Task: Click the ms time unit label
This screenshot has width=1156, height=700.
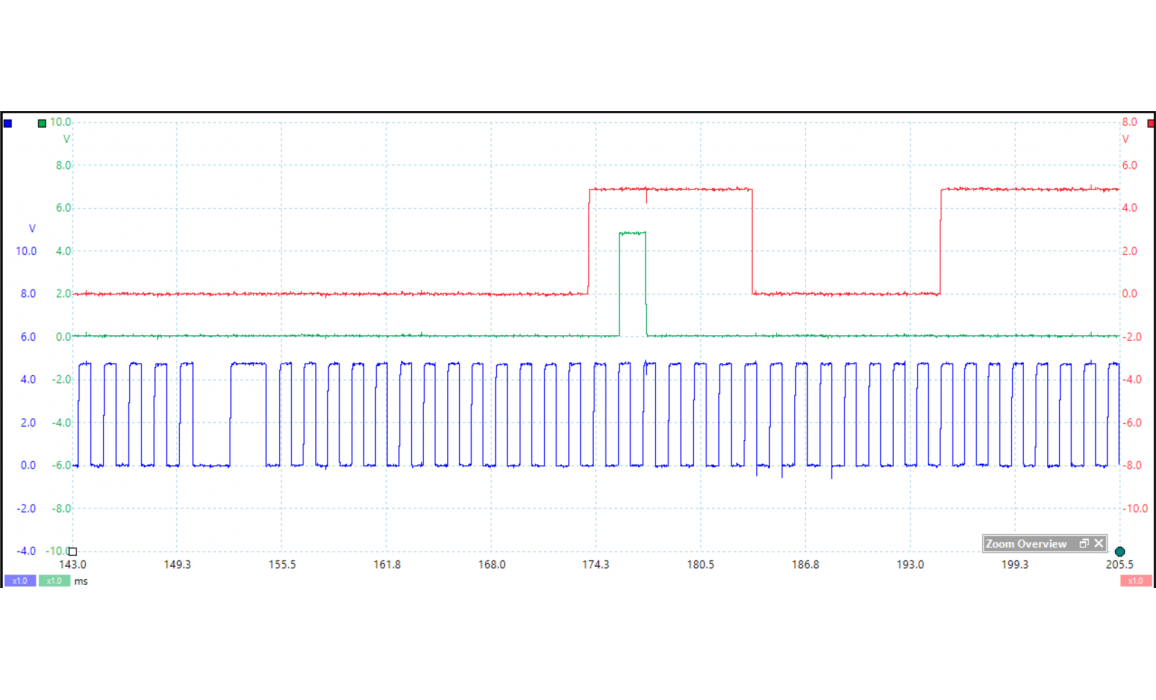Action: click(x=81, y=581)
